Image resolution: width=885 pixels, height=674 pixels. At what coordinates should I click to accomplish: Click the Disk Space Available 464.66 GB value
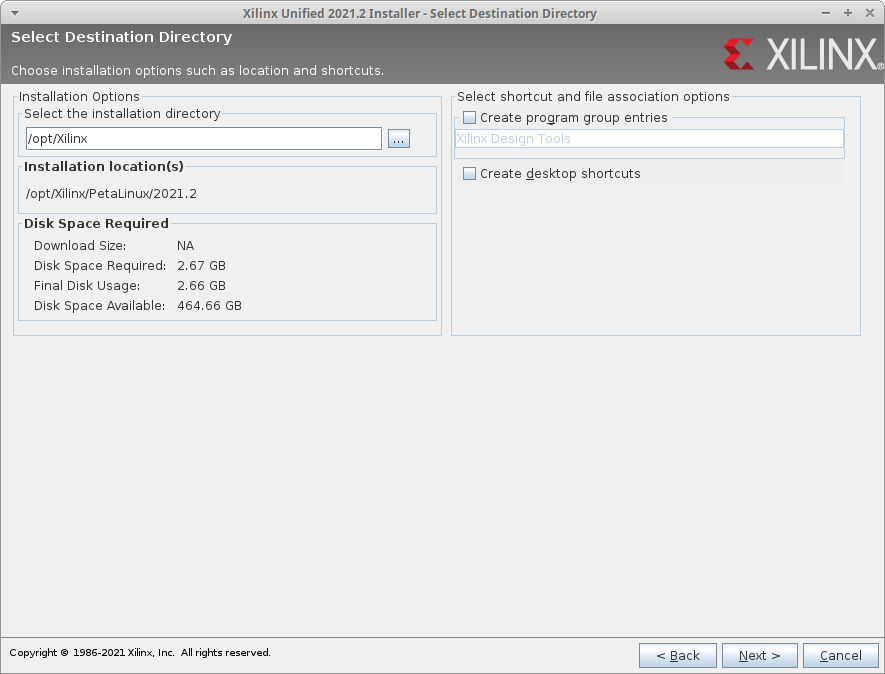click(209, 306)
